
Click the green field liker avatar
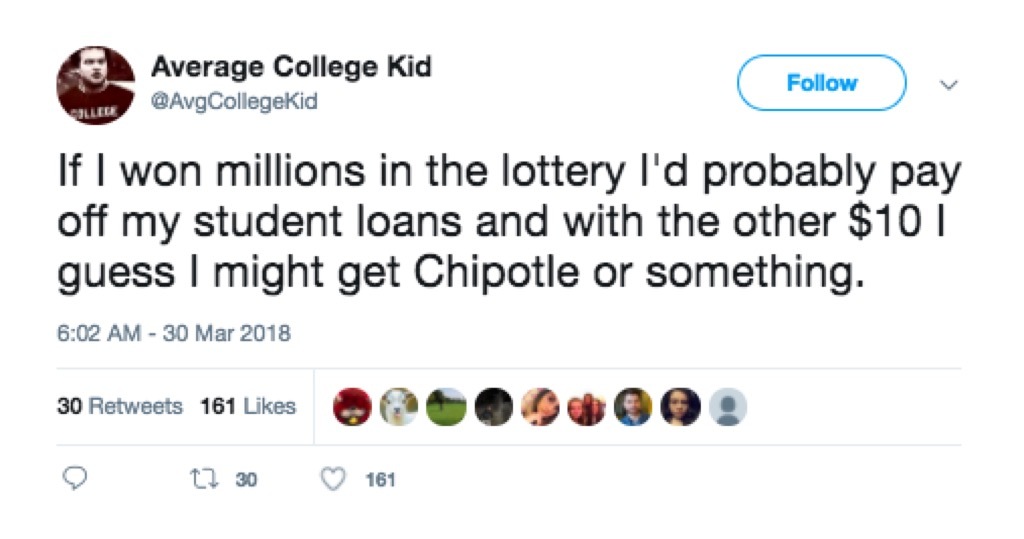(447, 407)
